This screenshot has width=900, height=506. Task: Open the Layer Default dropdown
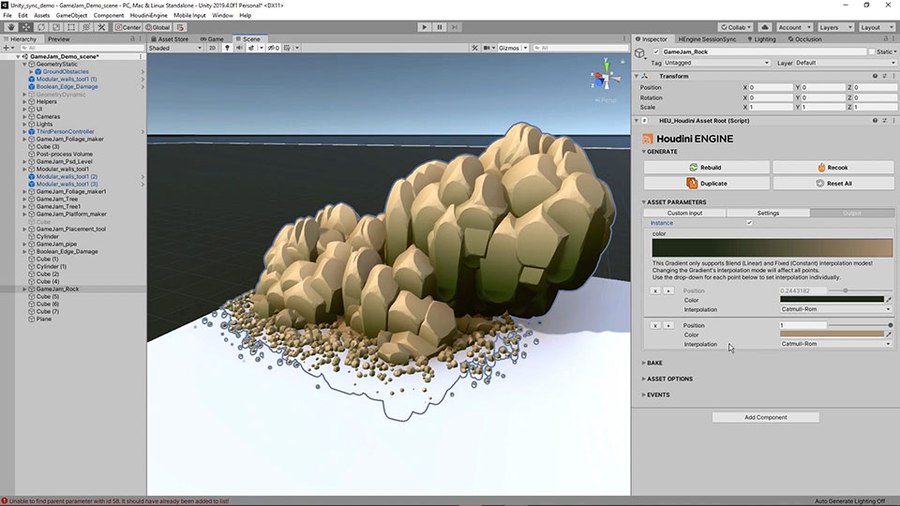pos(845,63)
